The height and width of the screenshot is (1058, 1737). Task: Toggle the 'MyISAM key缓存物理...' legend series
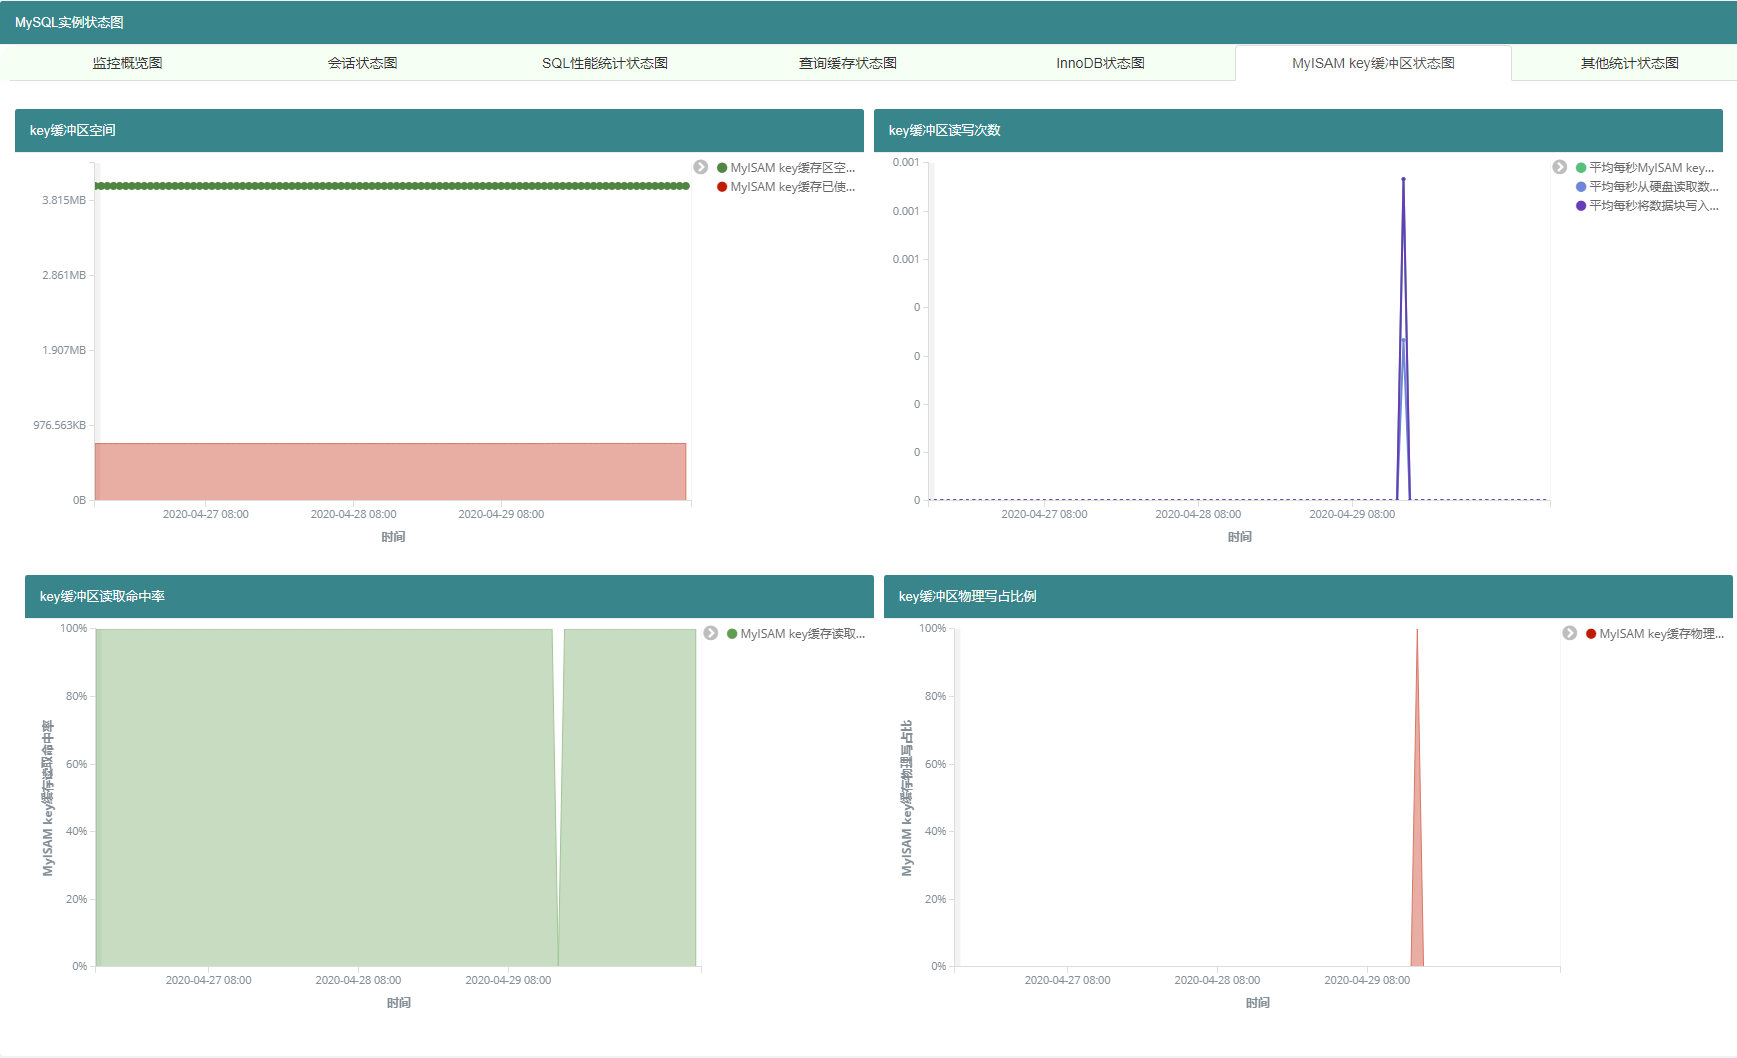[1655, 634]
